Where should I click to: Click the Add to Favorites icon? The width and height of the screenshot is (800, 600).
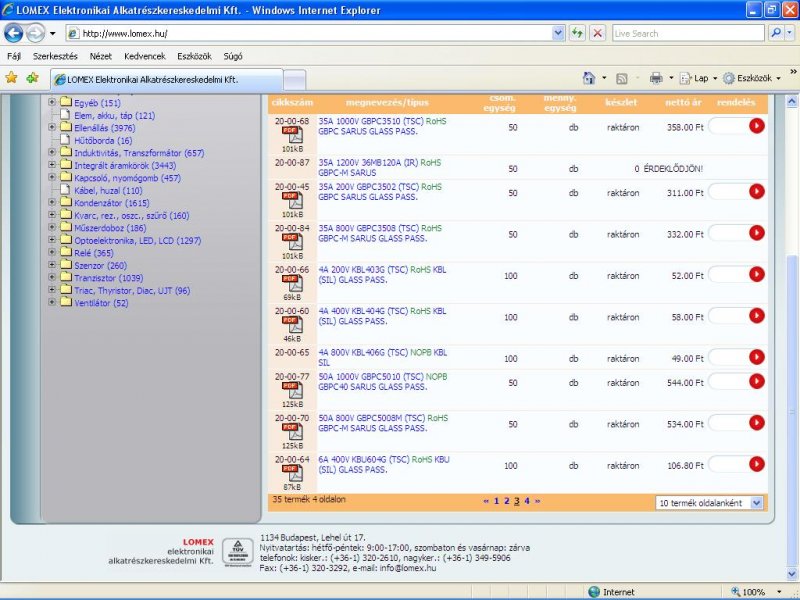[33, 78]
